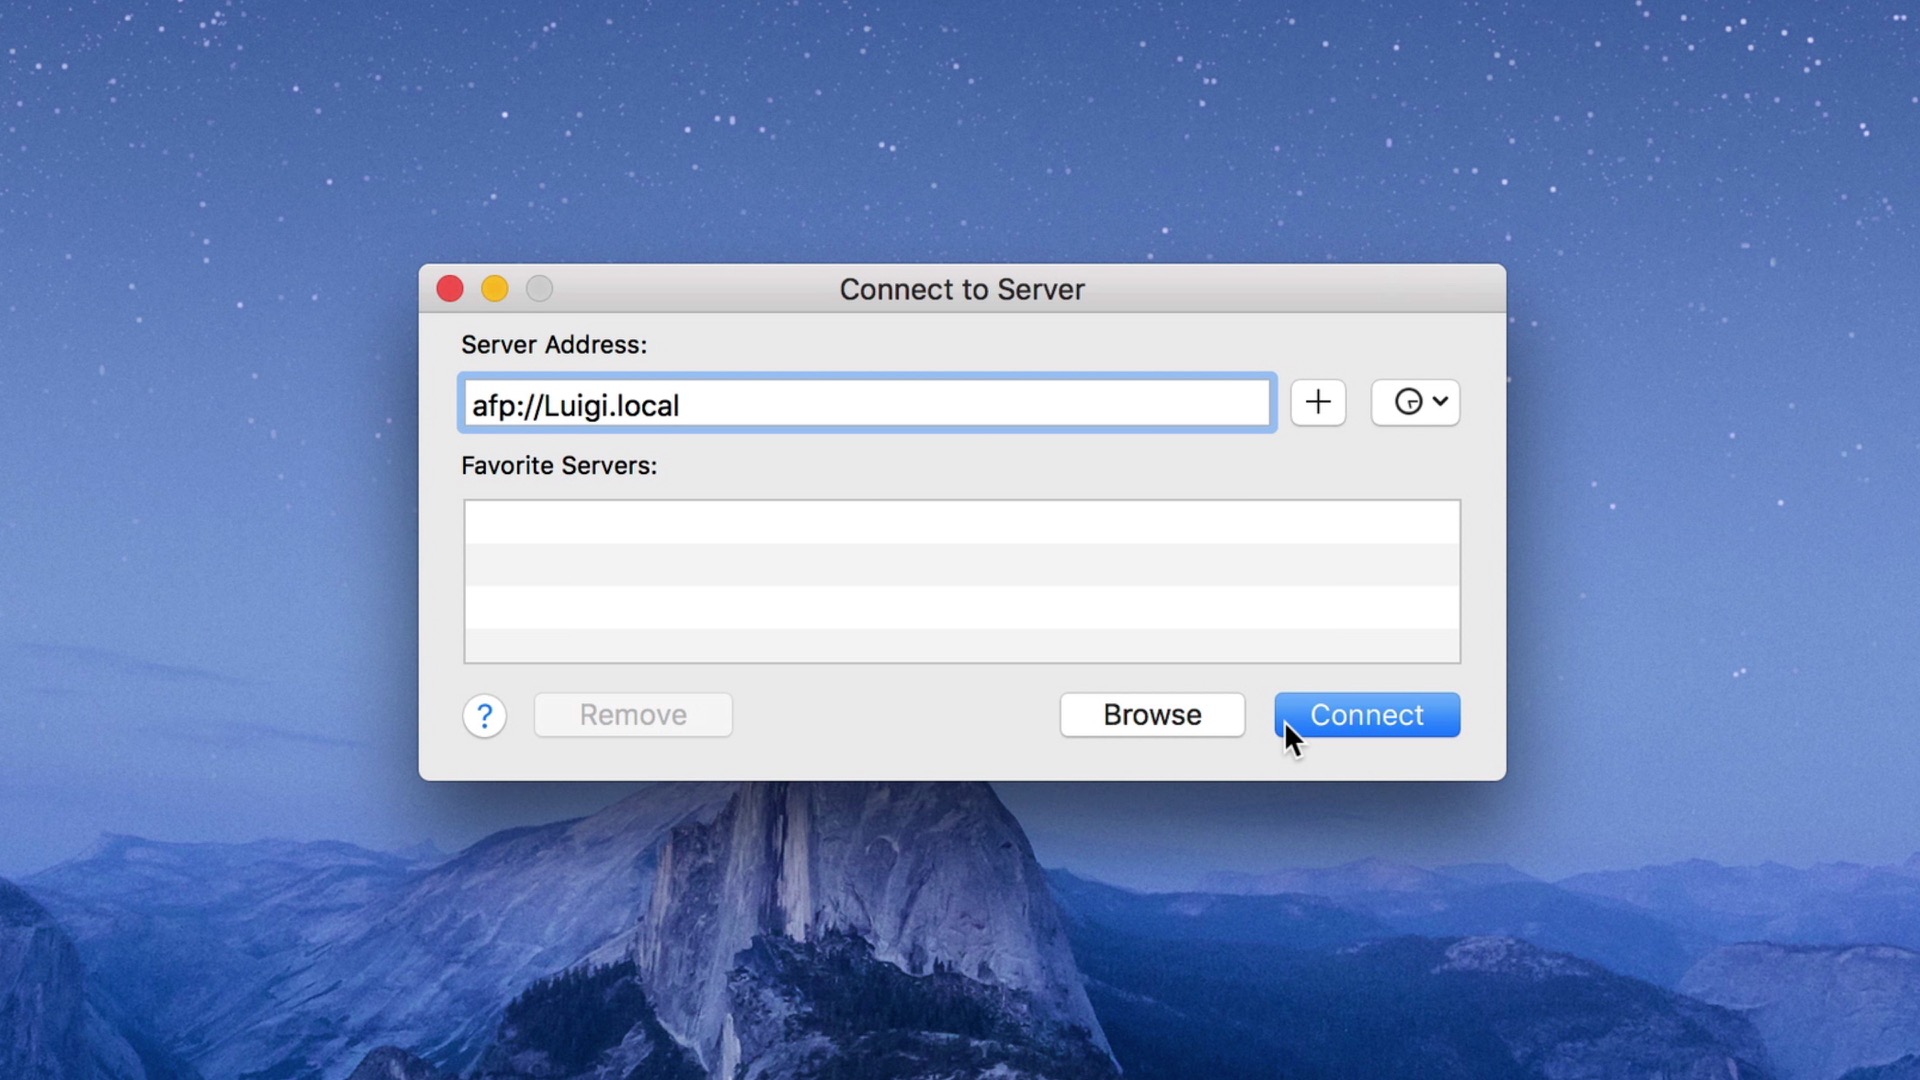Close the Connect to Server window
This screenshot has width=1920, height=1080.
tap(449, 288)
